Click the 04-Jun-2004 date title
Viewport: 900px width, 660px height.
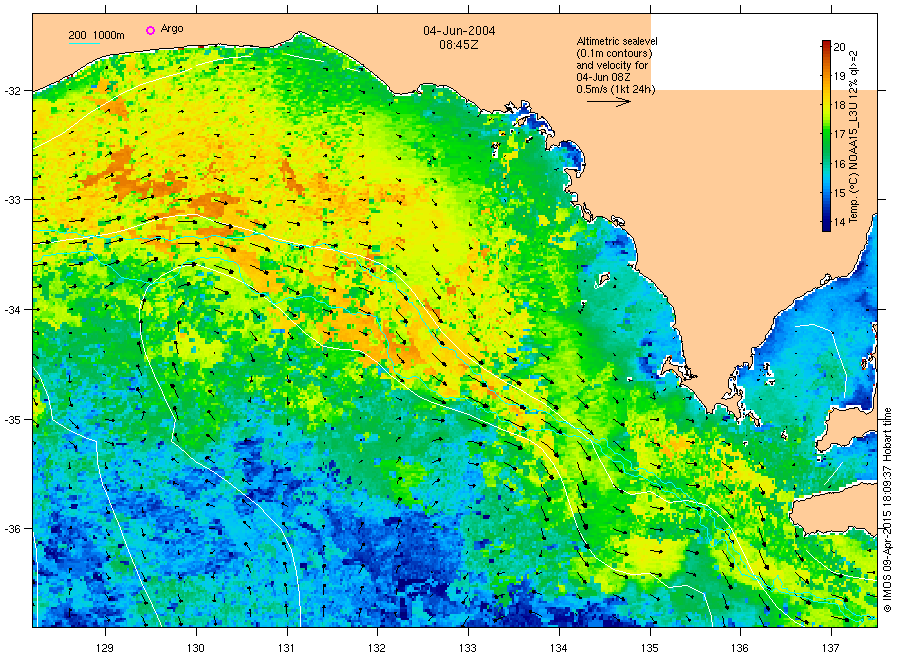coord(459,31)
